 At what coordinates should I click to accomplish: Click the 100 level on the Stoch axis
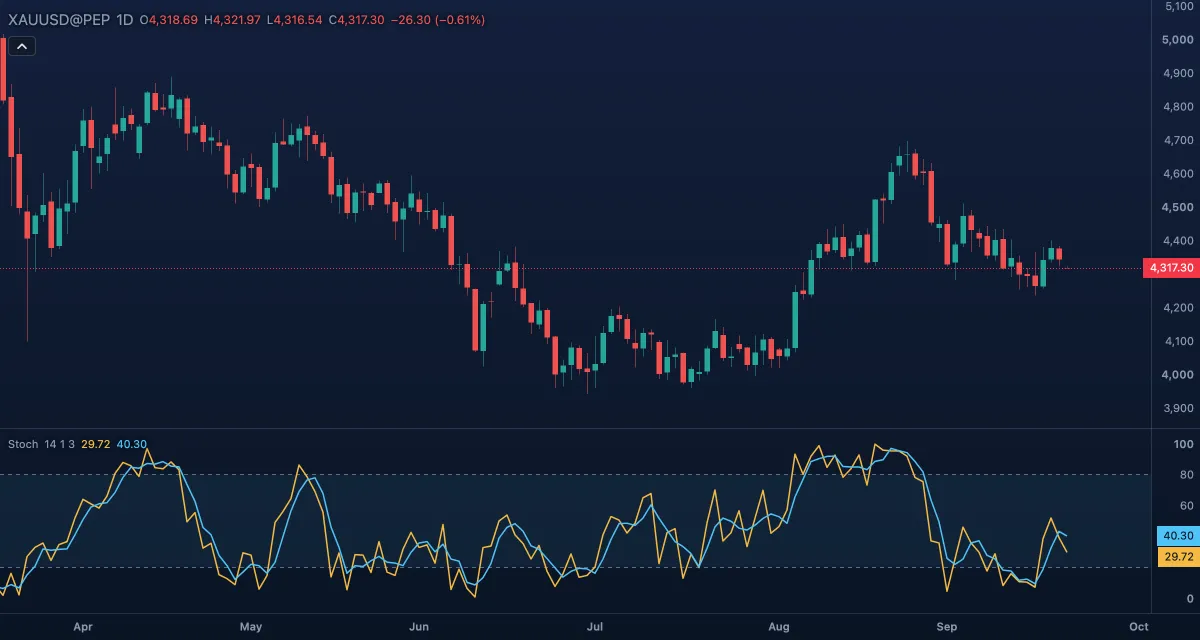click(x=1185, y=444)
